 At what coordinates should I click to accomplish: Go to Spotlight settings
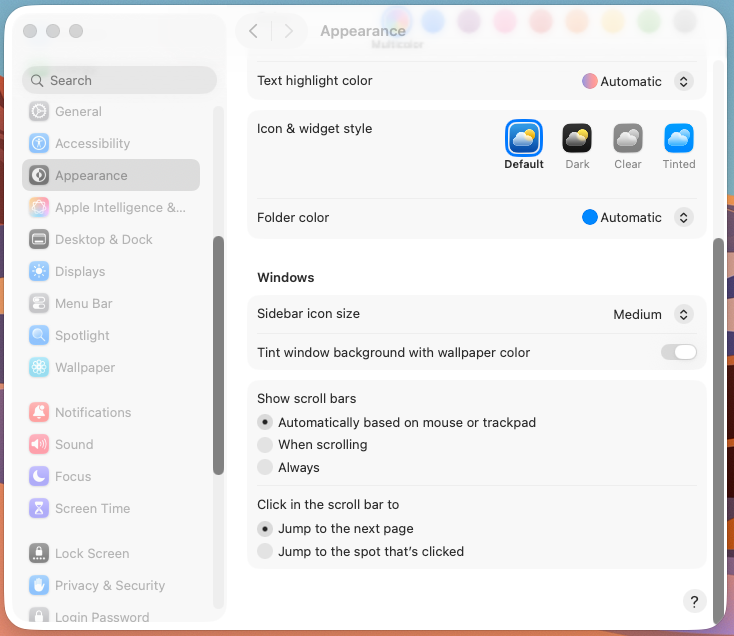(x=82, y=336)
